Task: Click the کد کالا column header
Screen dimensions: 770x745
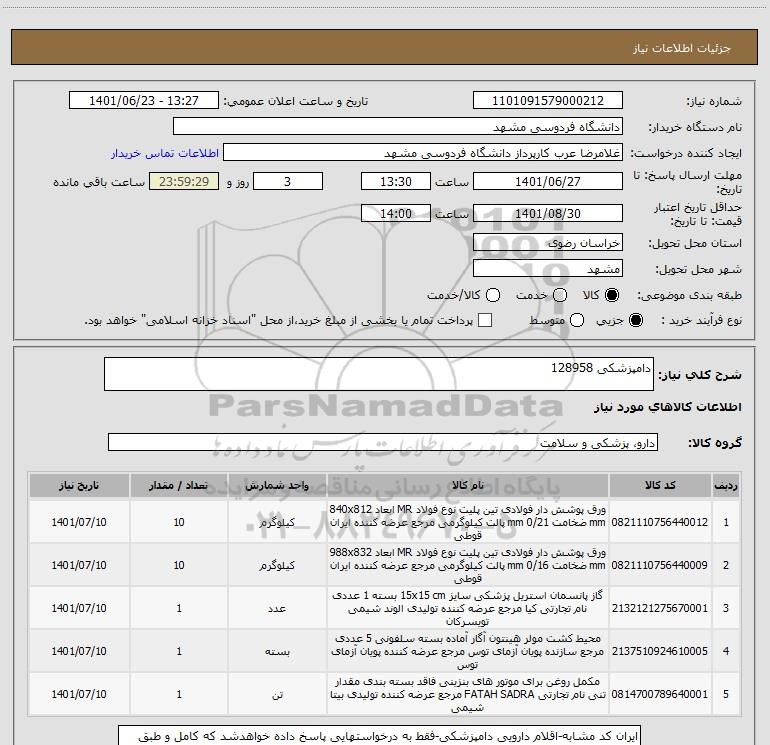Action: (660, 486)
